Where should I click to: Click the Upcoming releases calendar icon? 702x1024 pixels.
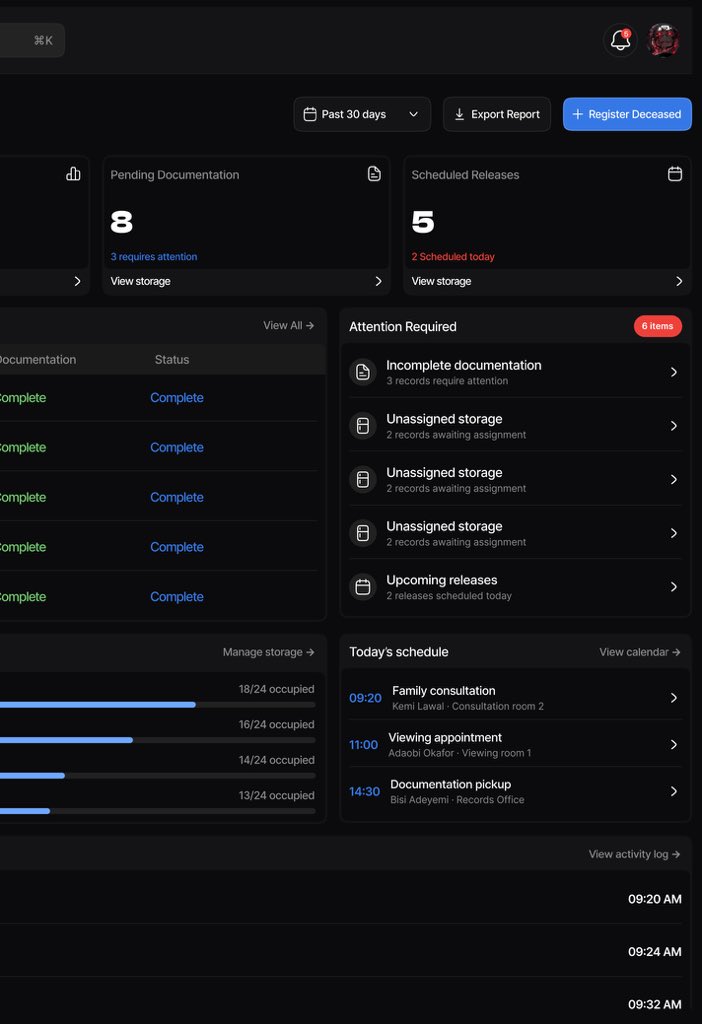362,587
